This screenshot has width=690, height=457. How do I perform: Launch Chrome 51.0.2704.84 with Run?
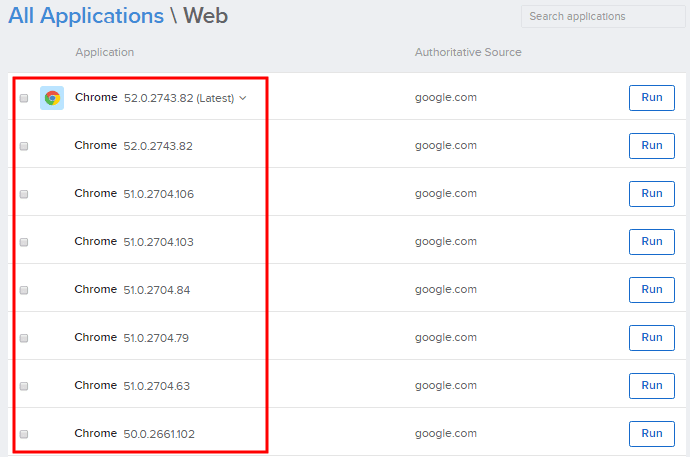[x=652, y=289]
